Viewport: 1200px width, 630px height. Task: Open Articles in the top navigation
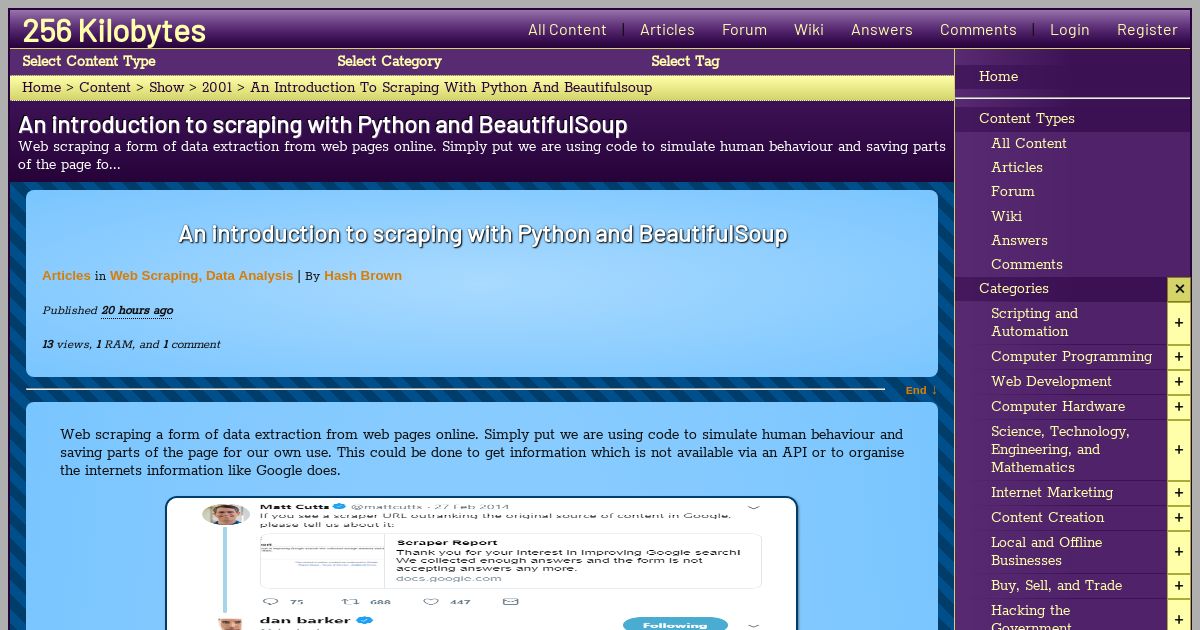667,30
